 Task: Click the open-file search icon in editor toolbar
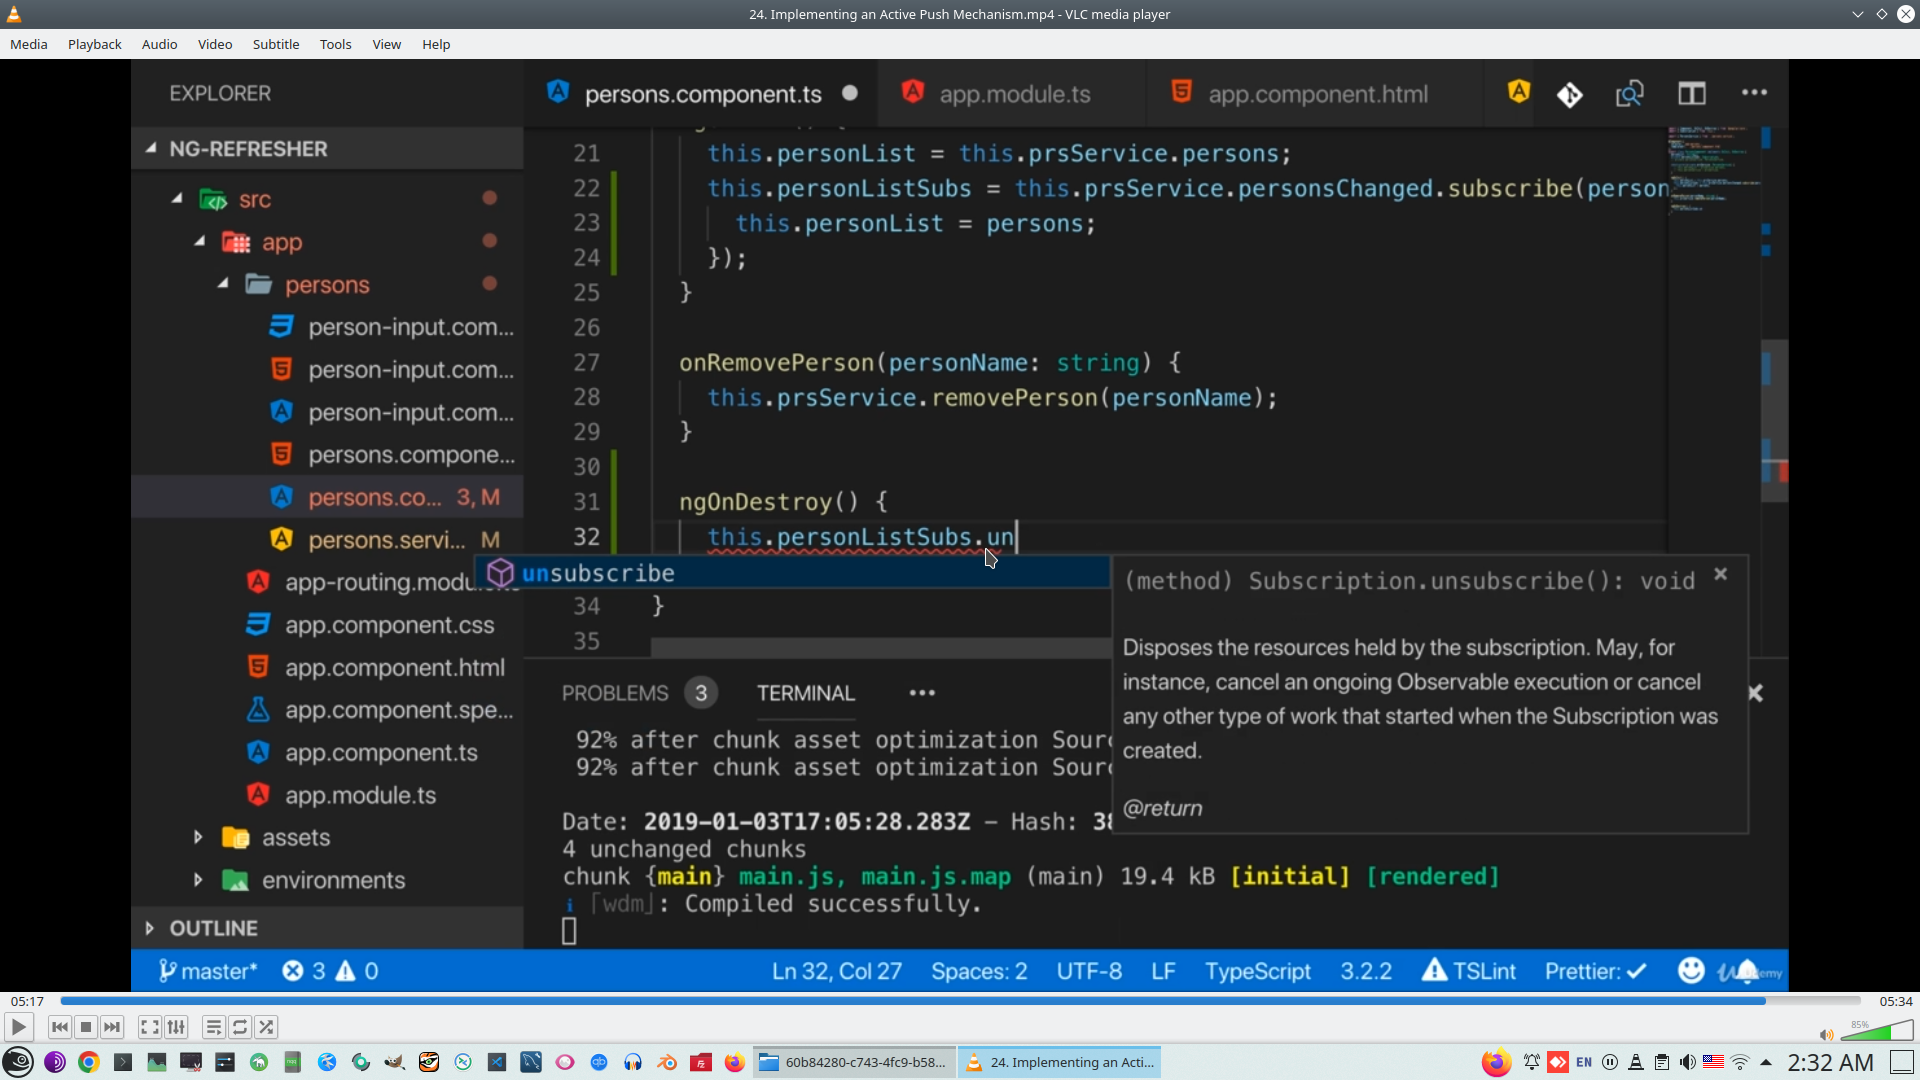click(x=1629, y=93)
